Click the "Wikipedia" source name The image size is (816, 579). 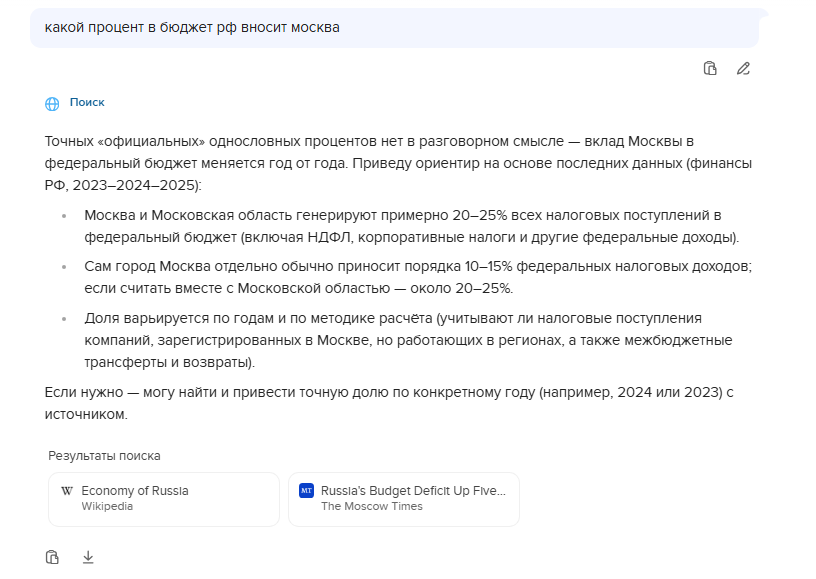point(107,507)
